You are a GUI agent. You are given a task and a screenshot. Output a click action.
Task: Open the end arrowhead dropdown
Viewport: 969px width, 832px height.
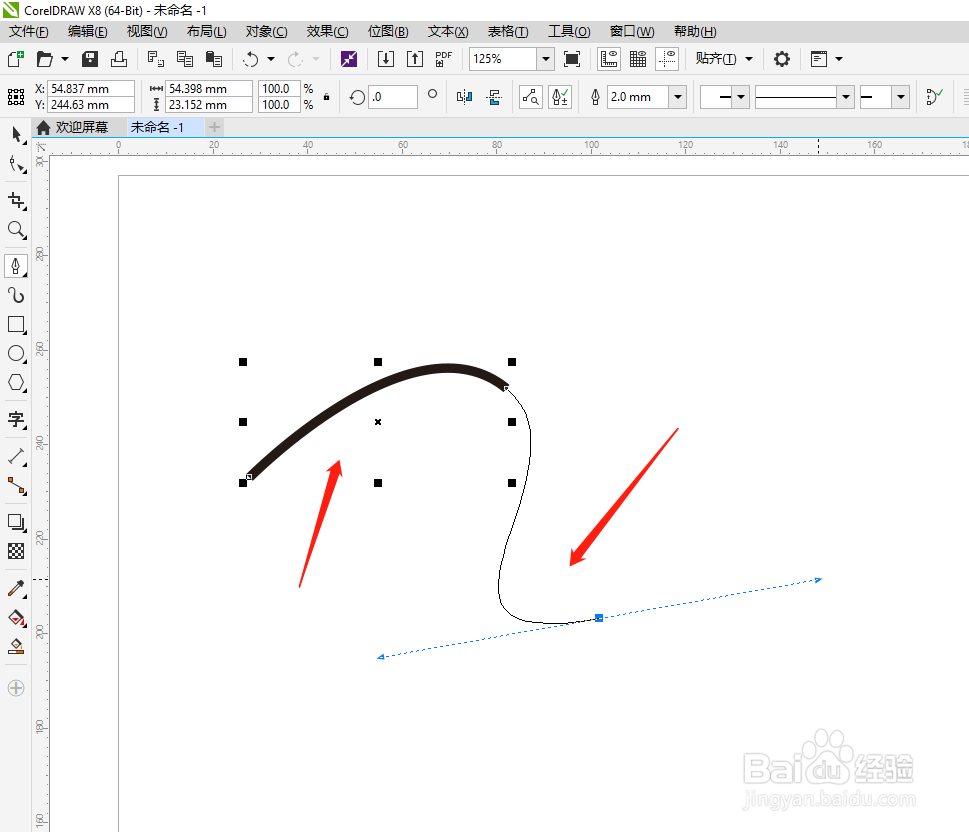tap(900, 96)
